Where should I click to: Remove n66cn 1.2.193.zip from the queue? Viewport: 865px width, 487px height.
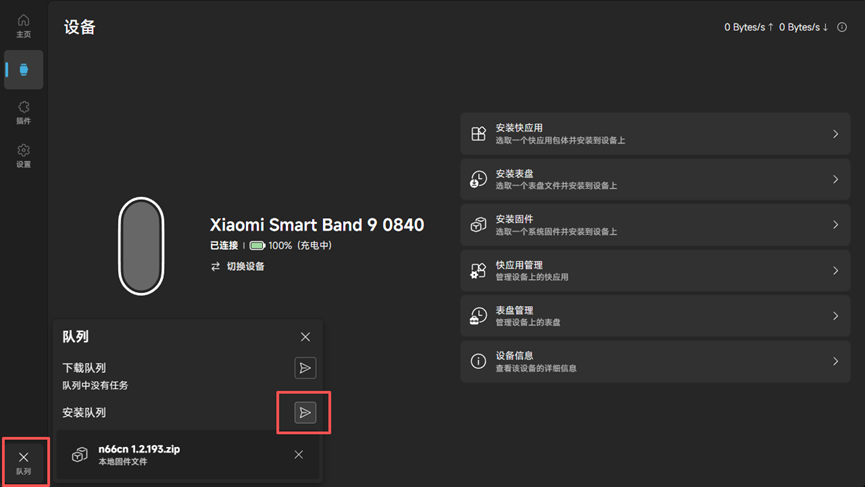pyautogui.click(x=298, y=455)
